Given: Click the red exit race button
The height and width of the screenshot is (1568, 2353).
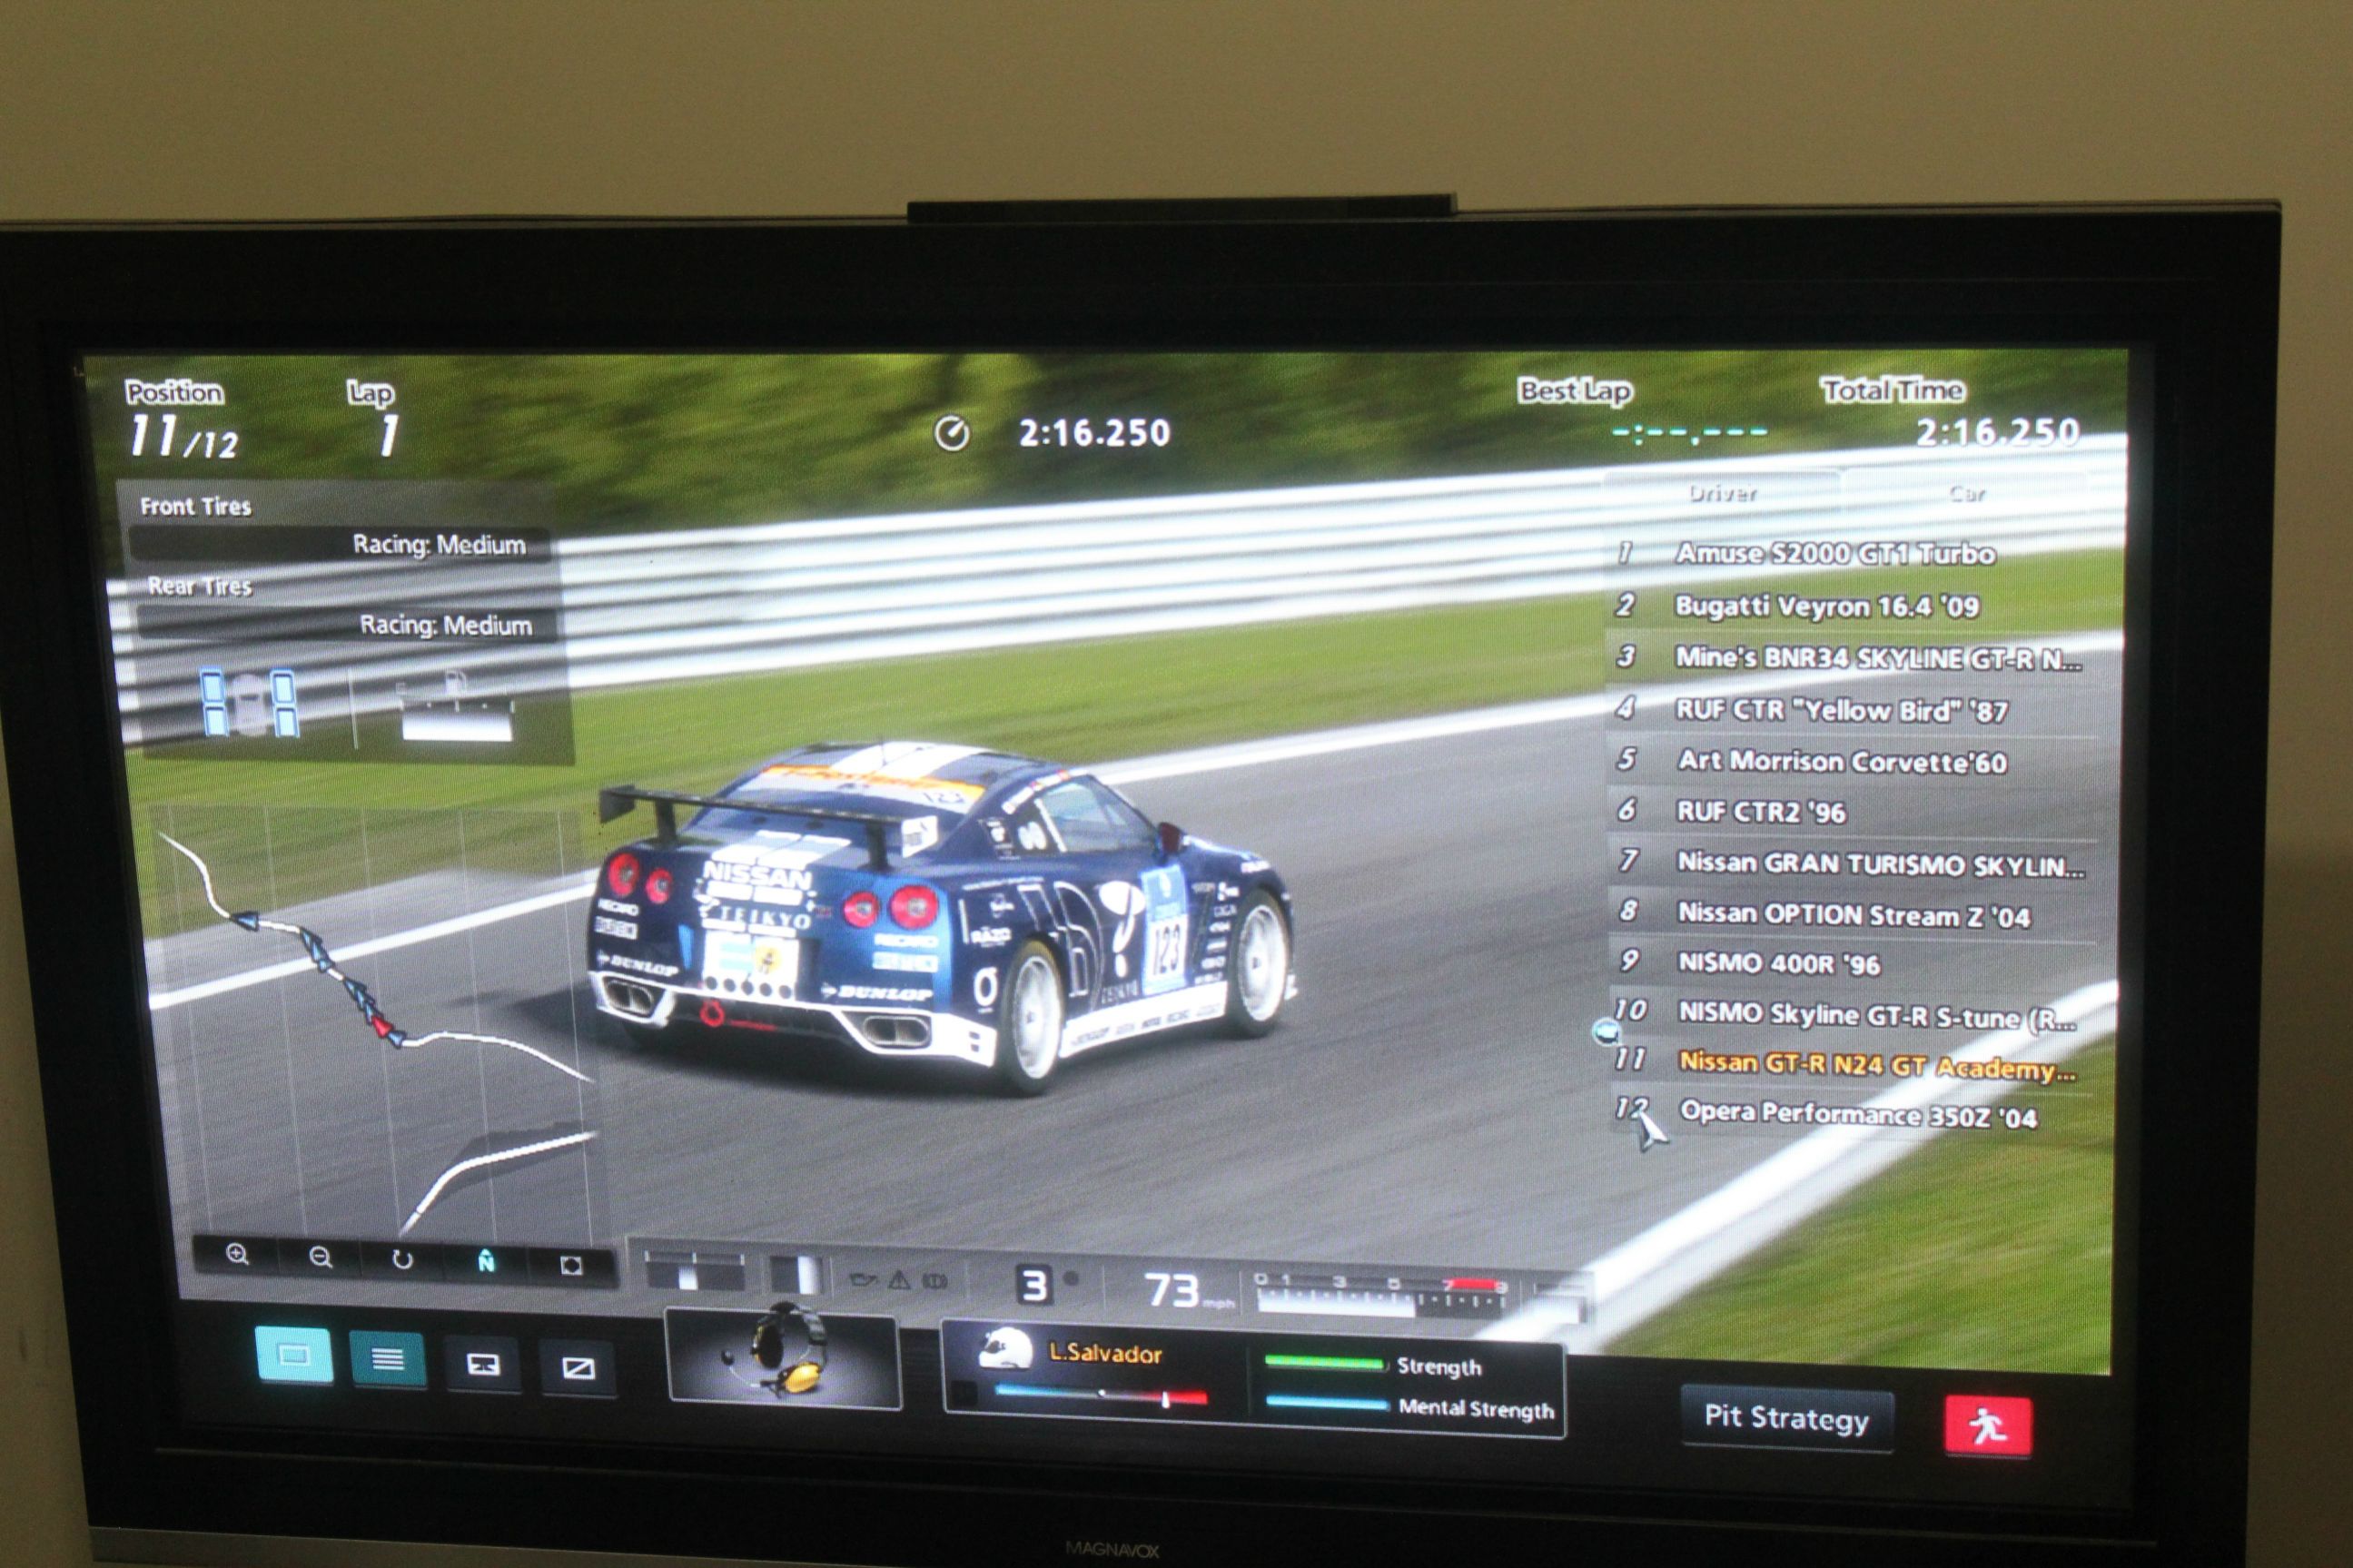Looking at the screenshot, I should click(x=1988, y=1426).
